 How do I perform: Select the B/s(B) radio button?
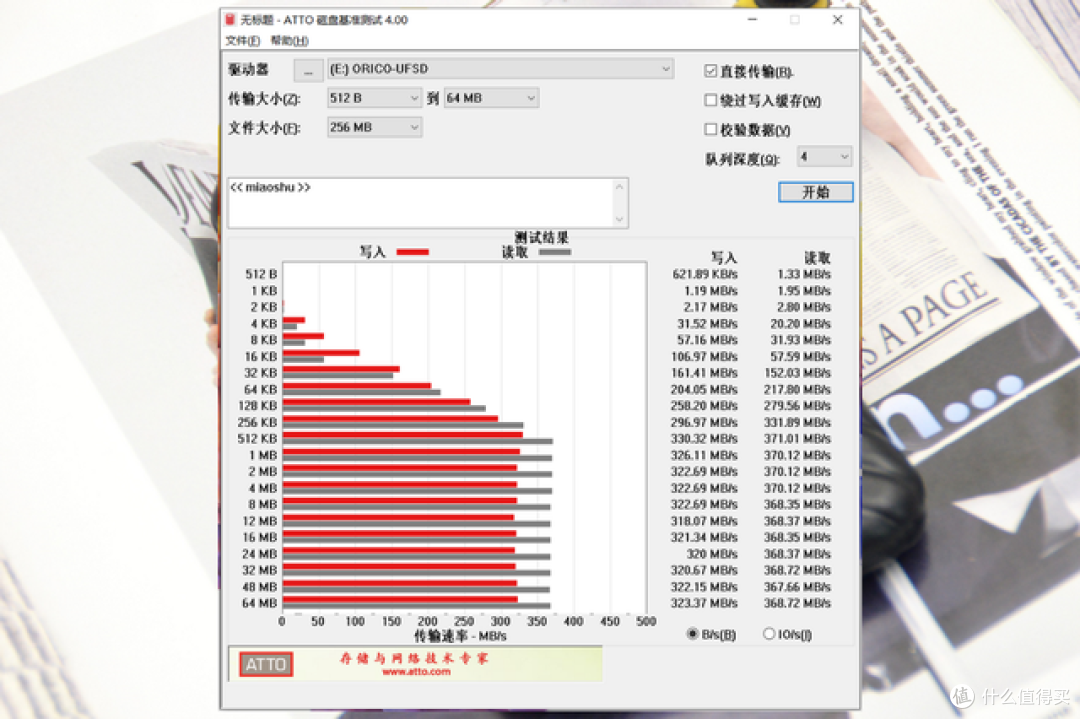693,634
